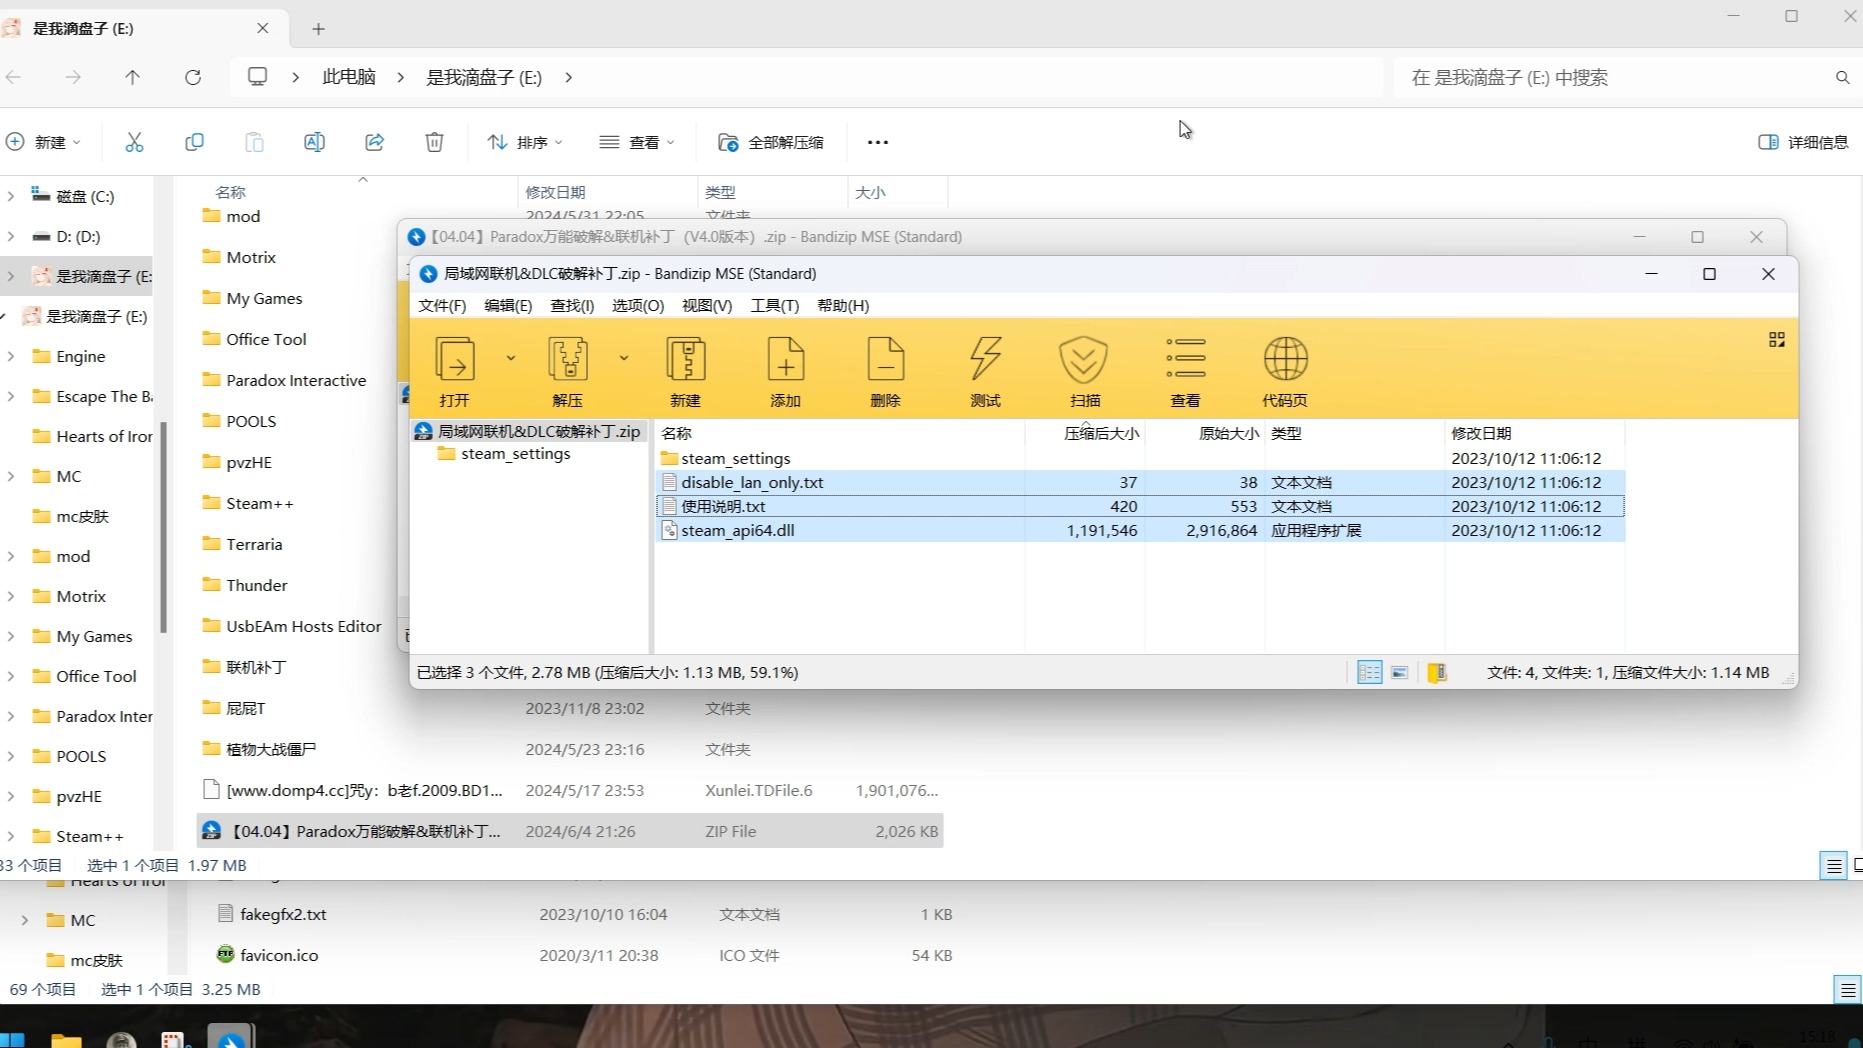Open the dropdown arrow beside Open (打开)

511,358
